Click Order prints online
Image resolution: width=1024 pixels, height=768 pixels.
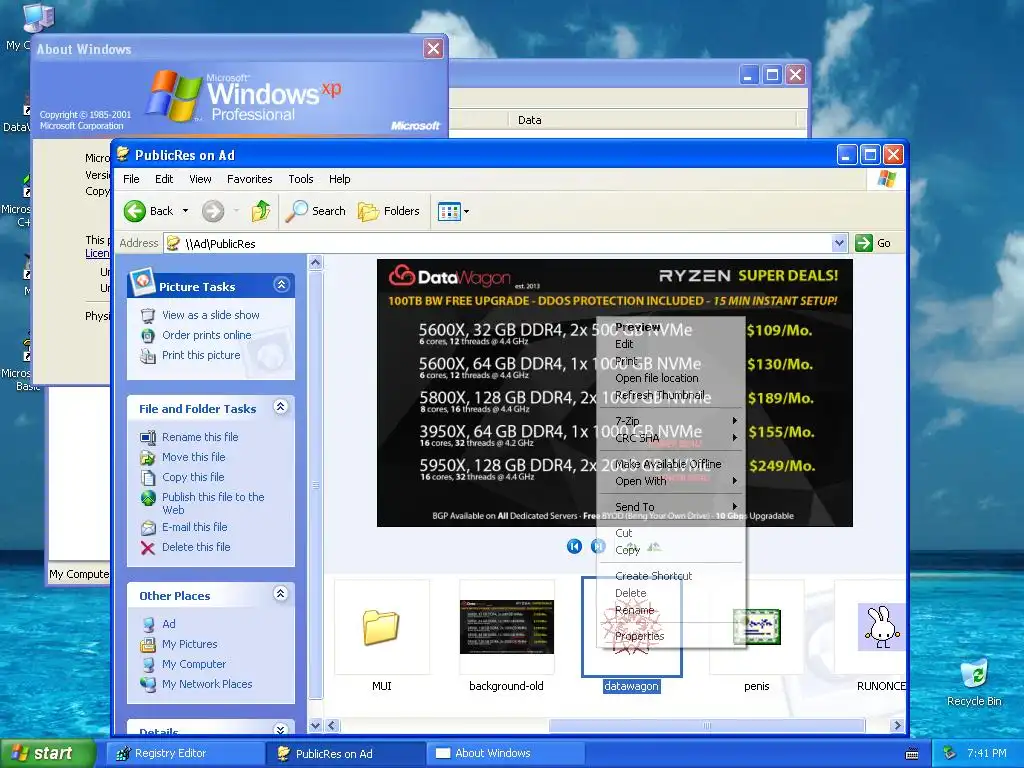coord(206,335)
